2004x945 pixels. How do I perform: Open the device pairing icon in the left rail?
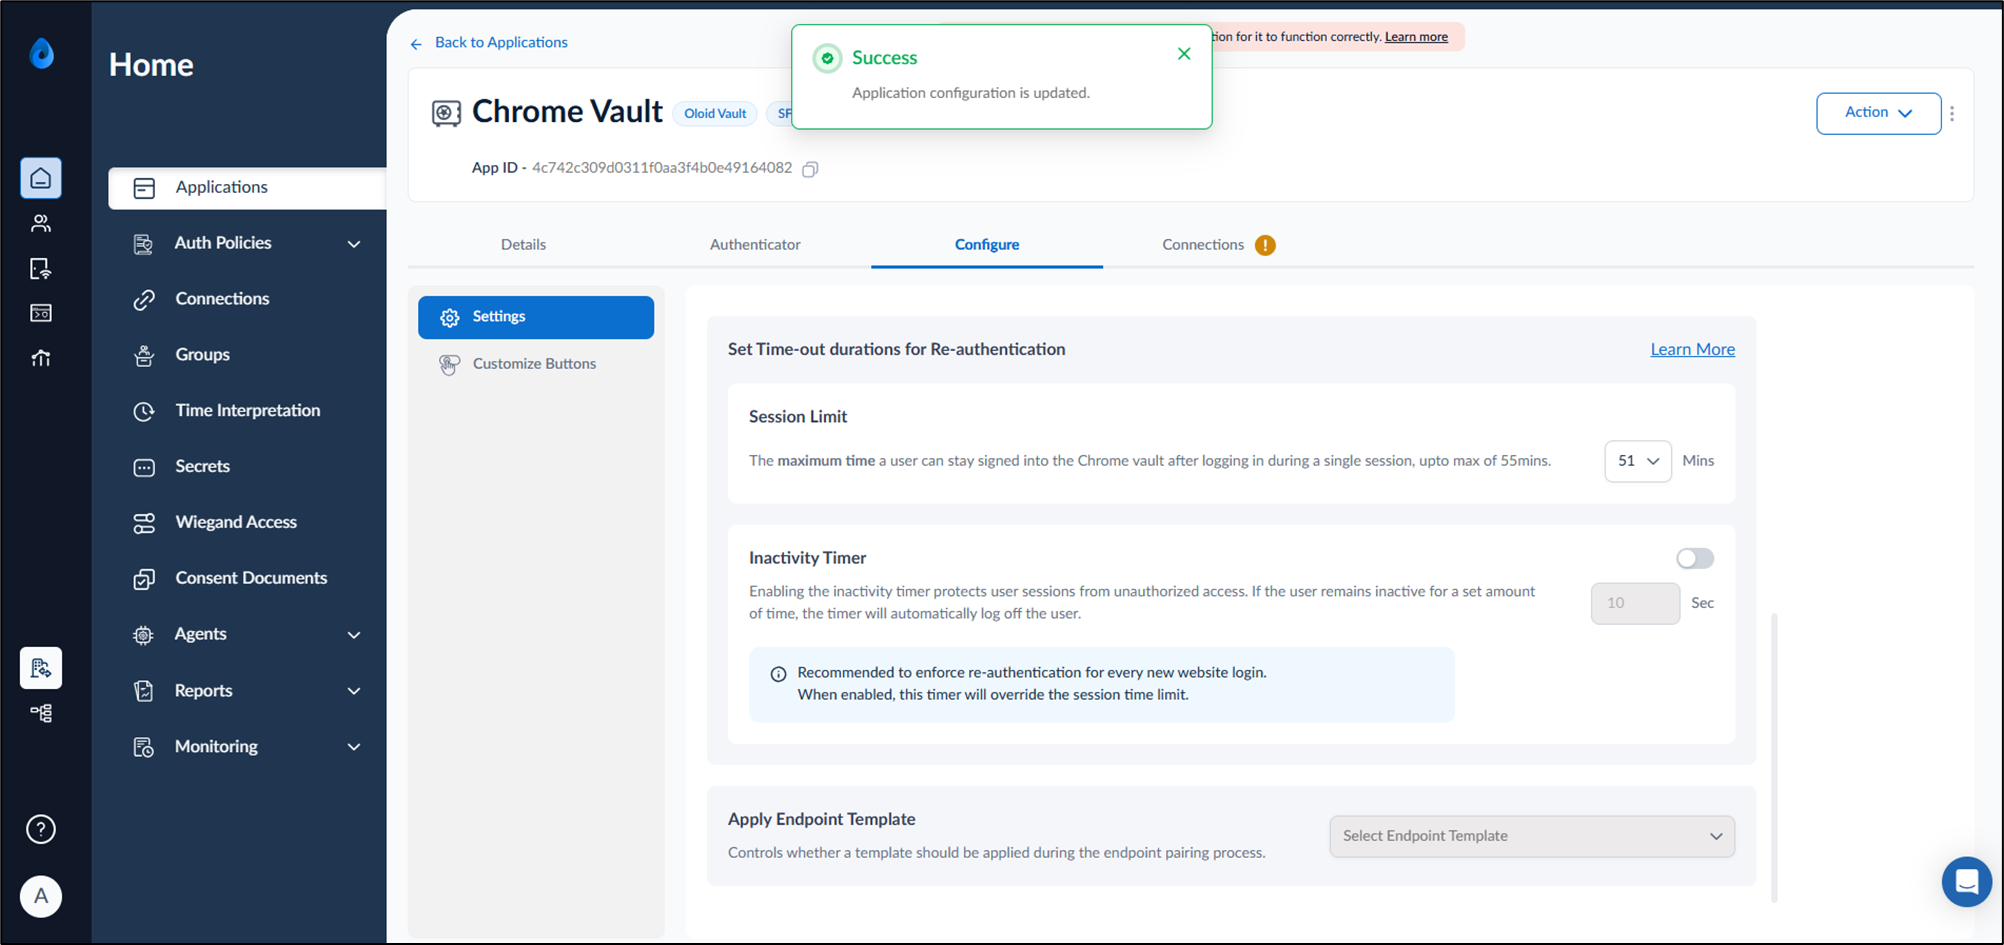click(x=41, y=268)
